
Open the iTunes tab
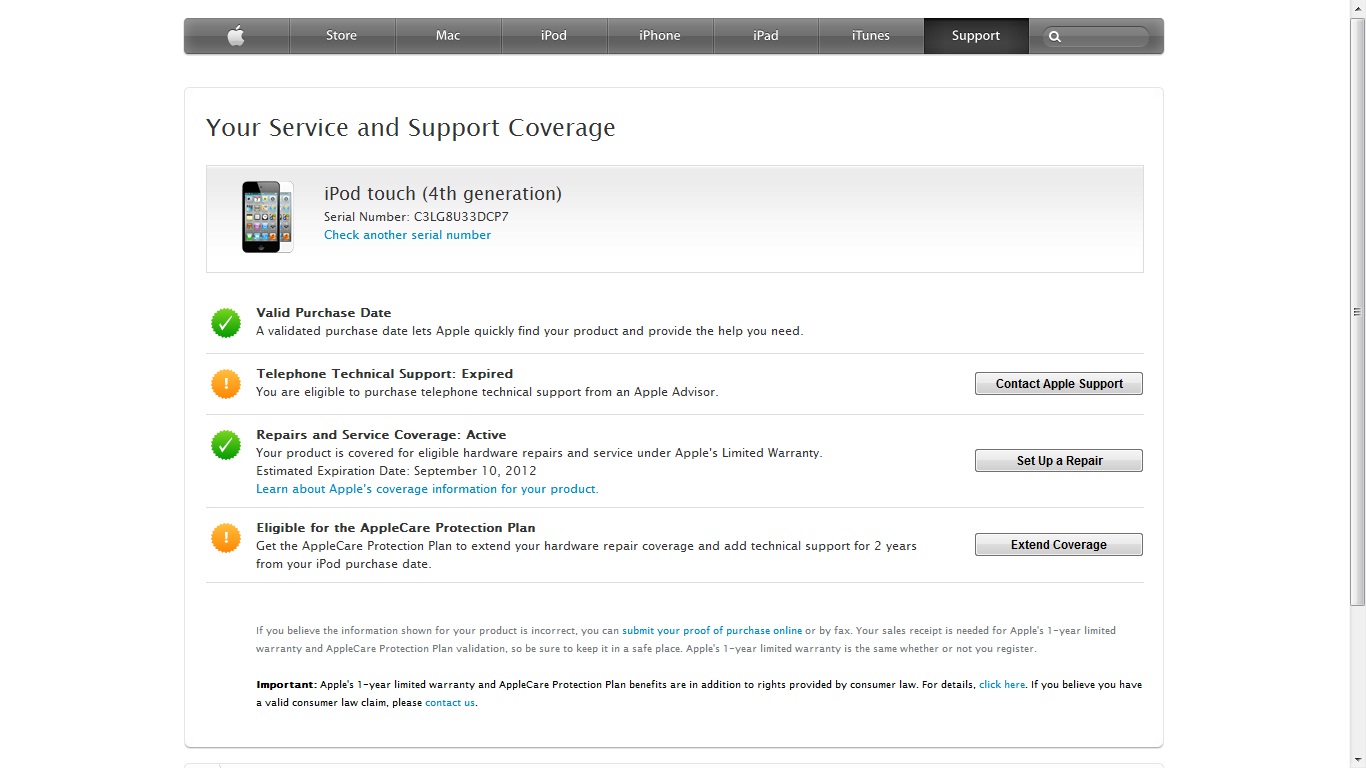pyautogui.click(x=871, y=36)
